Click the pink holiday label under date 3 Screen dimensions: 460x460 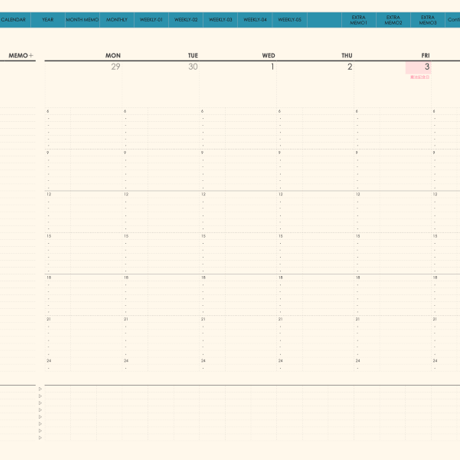420,77
